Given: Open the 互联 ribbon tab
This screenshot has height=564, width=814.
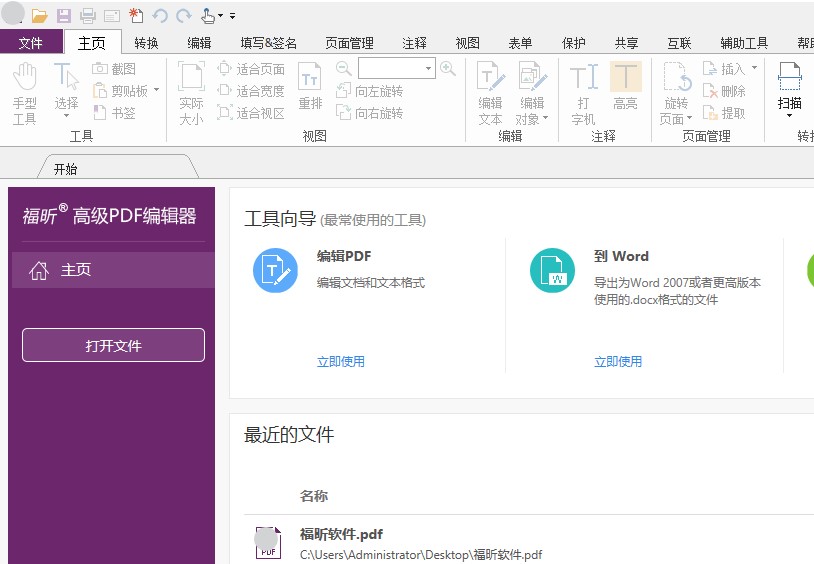Looking at the screenshot, I should click(680, 43).
